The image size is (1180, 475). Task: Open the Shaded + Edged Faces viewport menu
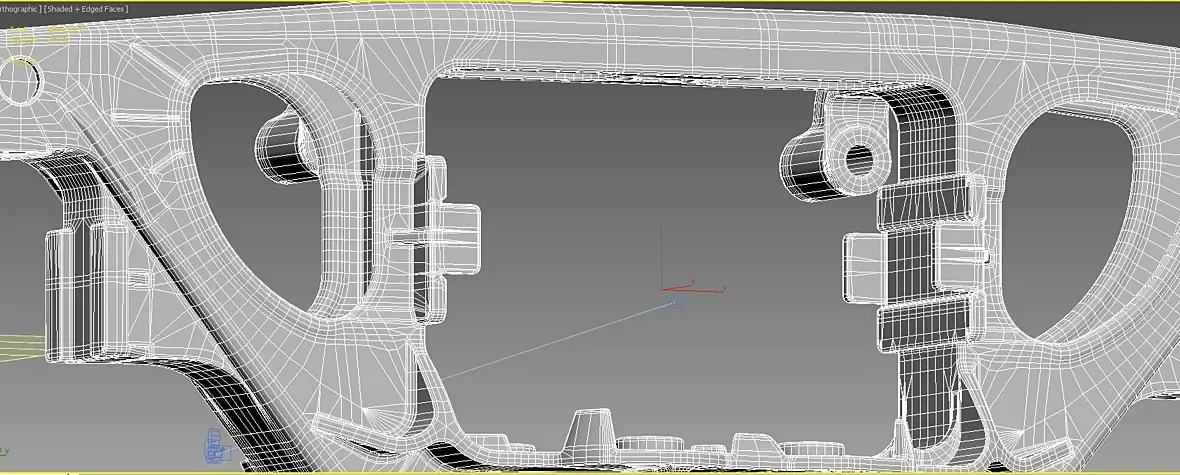coord(87,9)
